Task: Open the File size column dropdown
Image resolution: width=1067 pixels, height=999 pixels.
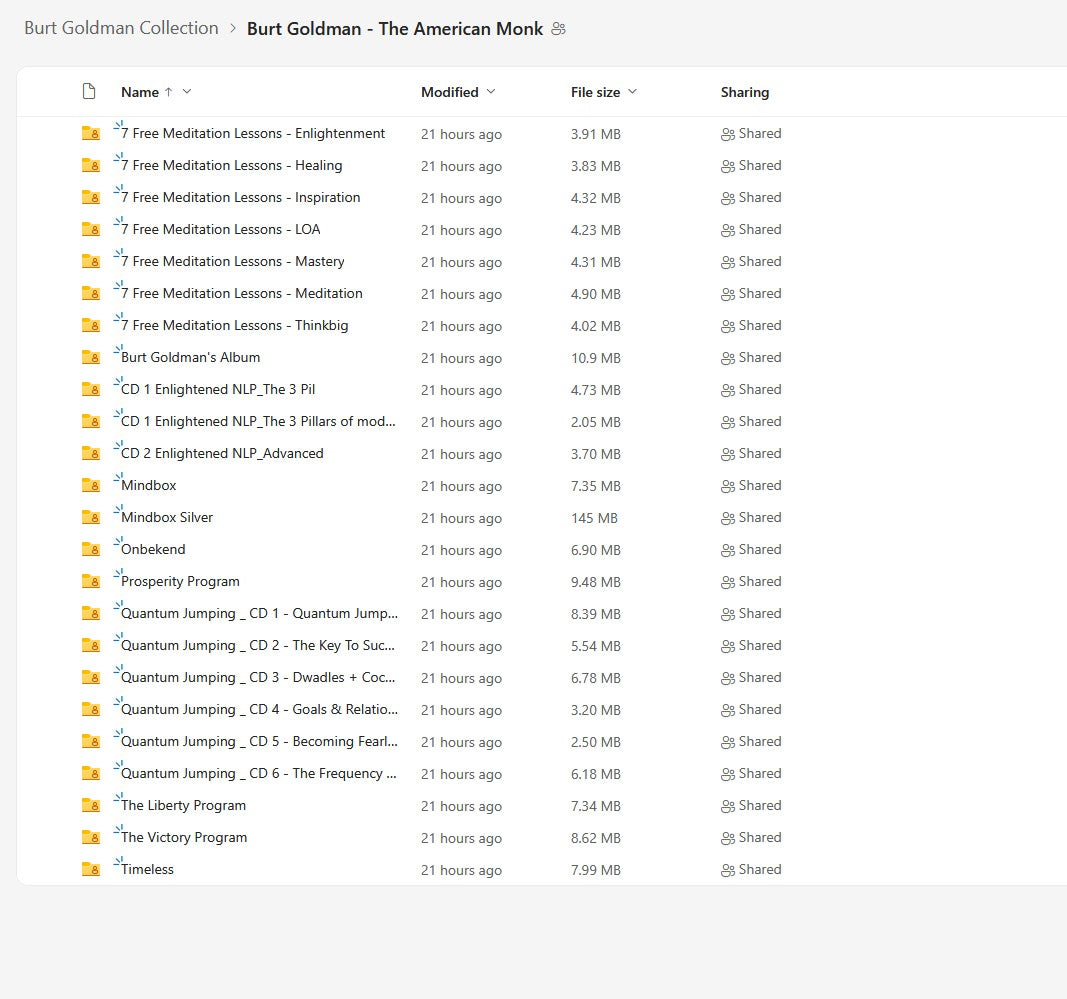Action: (x=632, y=92)
